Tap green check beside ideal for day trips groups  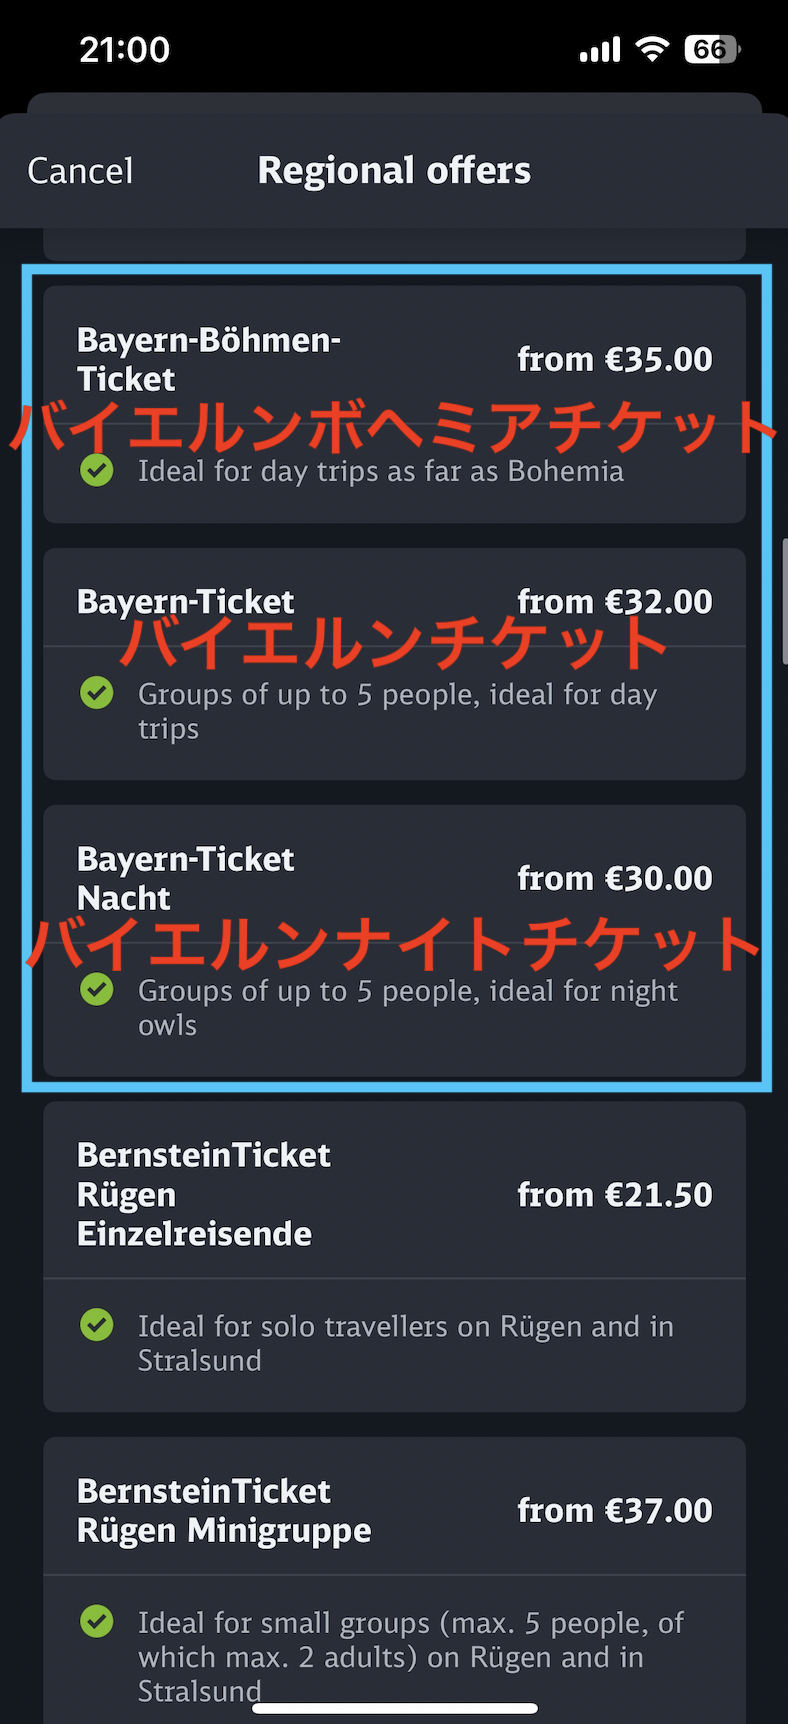pyautogui.click(x=97, y=692)
